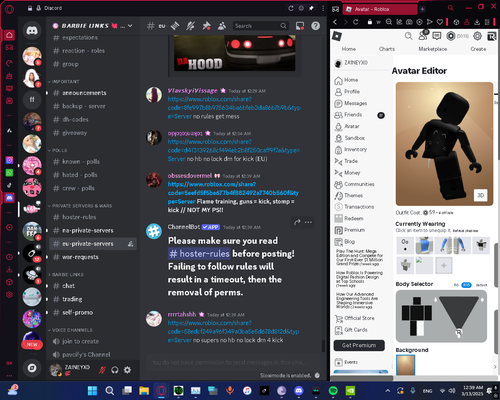Open hoster-rules channel mention link

(x=199, y=254)
